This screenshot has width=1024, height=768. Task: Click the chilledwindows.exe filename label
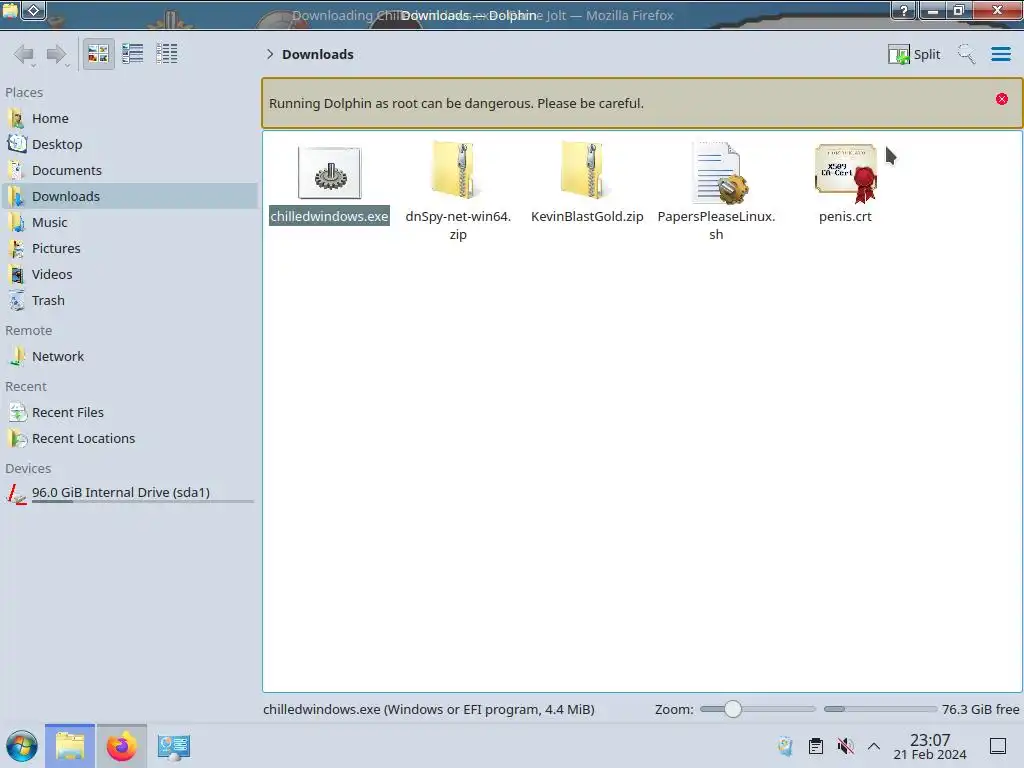click(x=330, y=216)
